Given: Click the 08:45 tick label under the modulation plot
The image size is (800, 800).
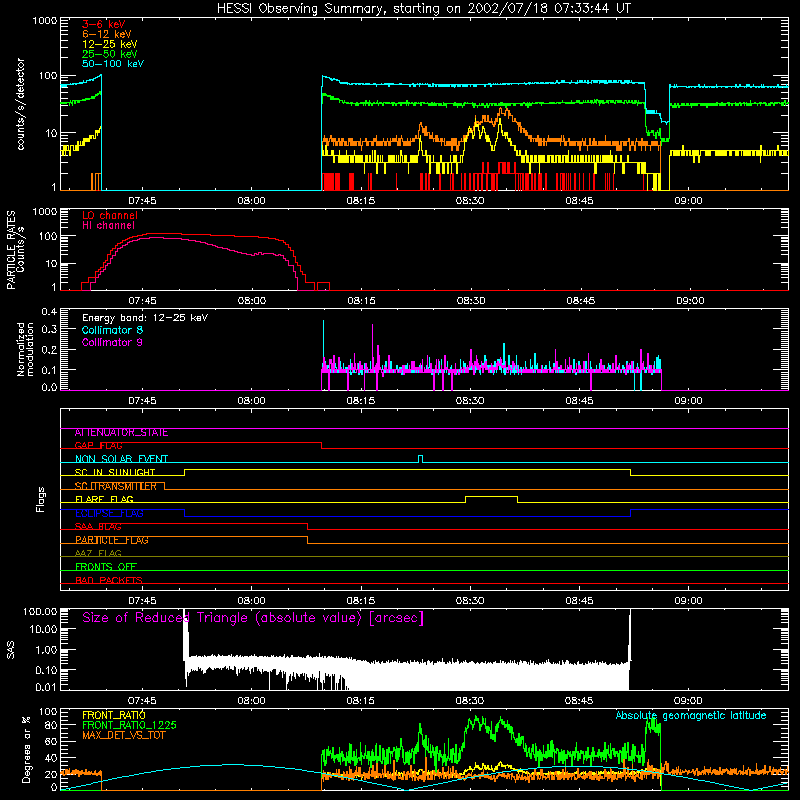Looking at the screenshot, I should pyautogui.click(x=579, y=401).
